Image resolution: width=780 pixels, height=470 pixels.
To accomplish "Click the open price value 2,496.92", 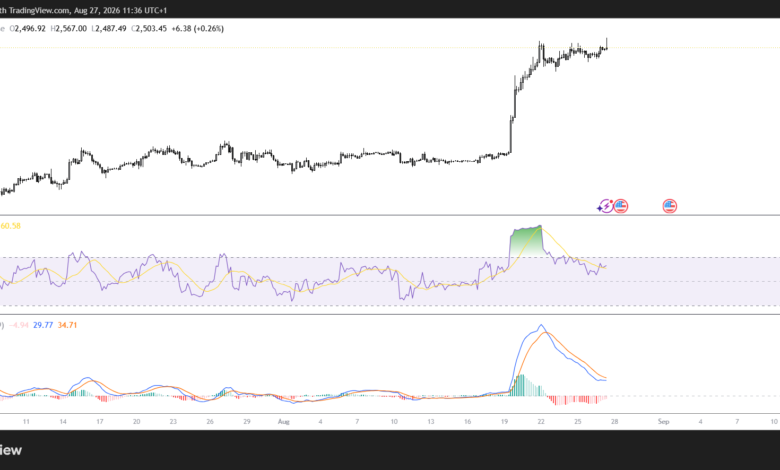I will 28,29.
